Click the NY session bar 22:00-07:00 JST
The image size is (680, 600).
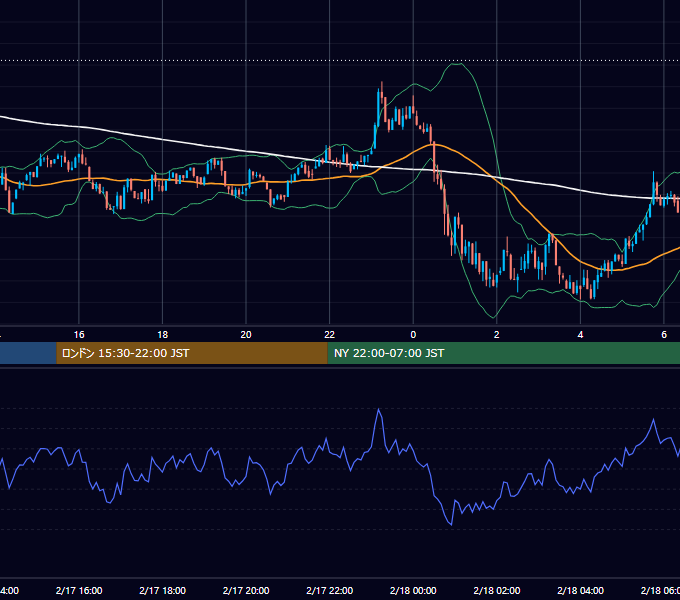pos(503,353)
